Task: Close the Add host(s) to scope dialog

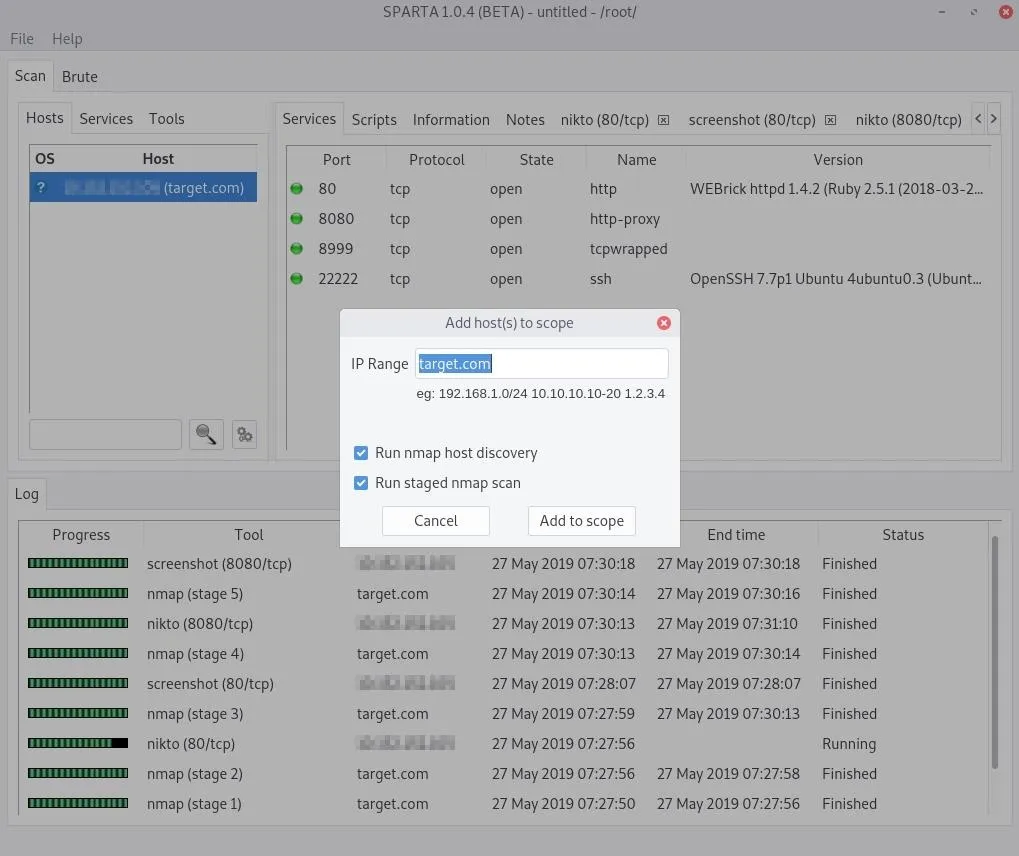Action: pos(664,323)
